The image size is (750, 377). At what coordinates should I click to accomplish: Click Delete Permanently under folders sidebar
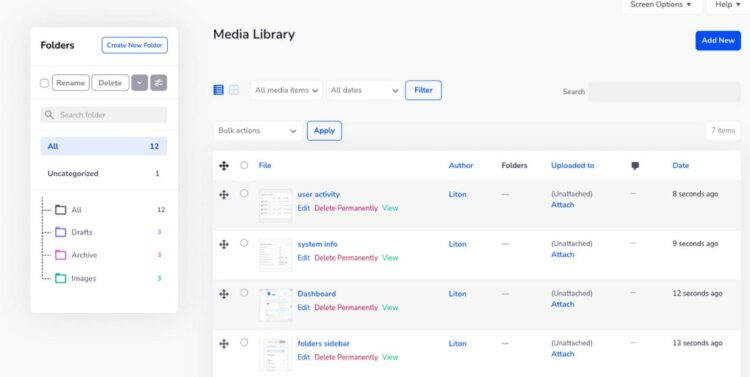pyautogui.click(x=346, y=357)
